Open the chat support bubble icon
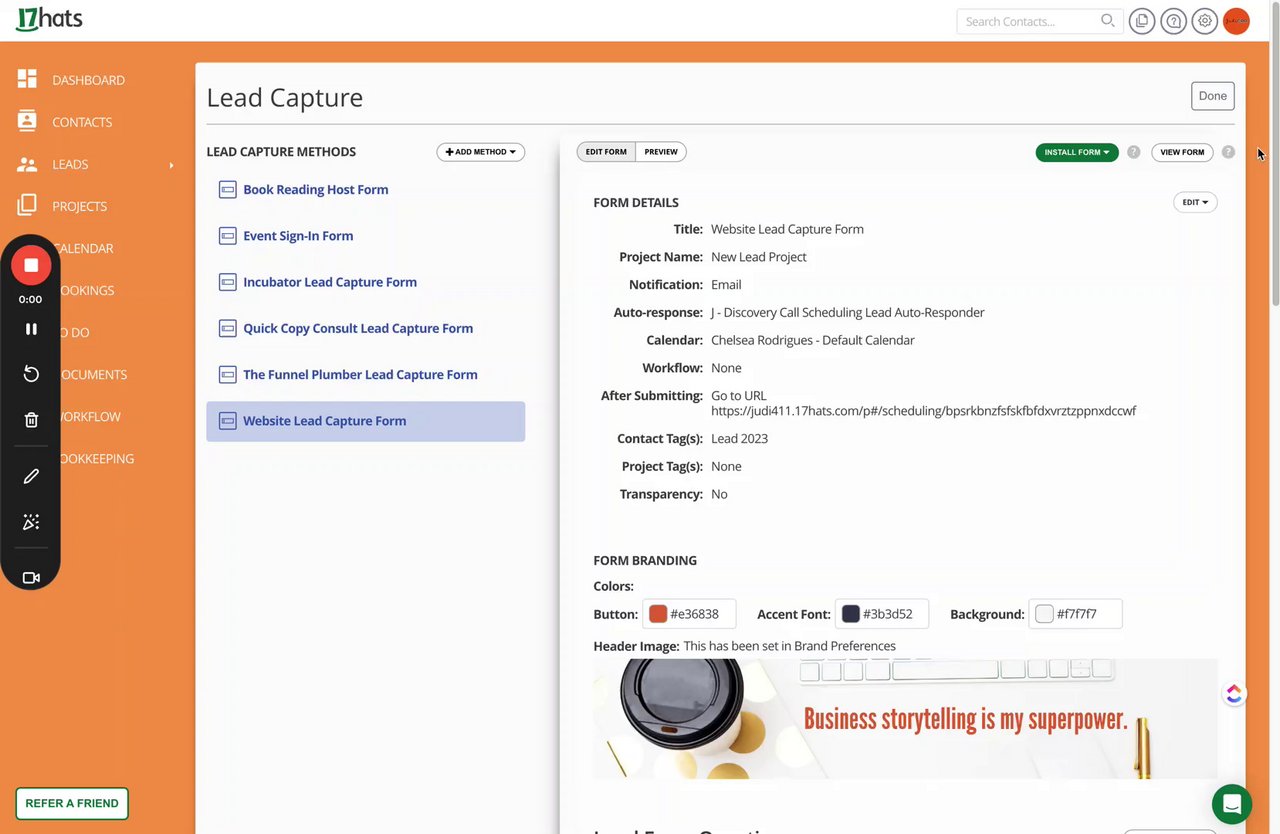The image size is (1280, 834). click(x=1232, y=804)
